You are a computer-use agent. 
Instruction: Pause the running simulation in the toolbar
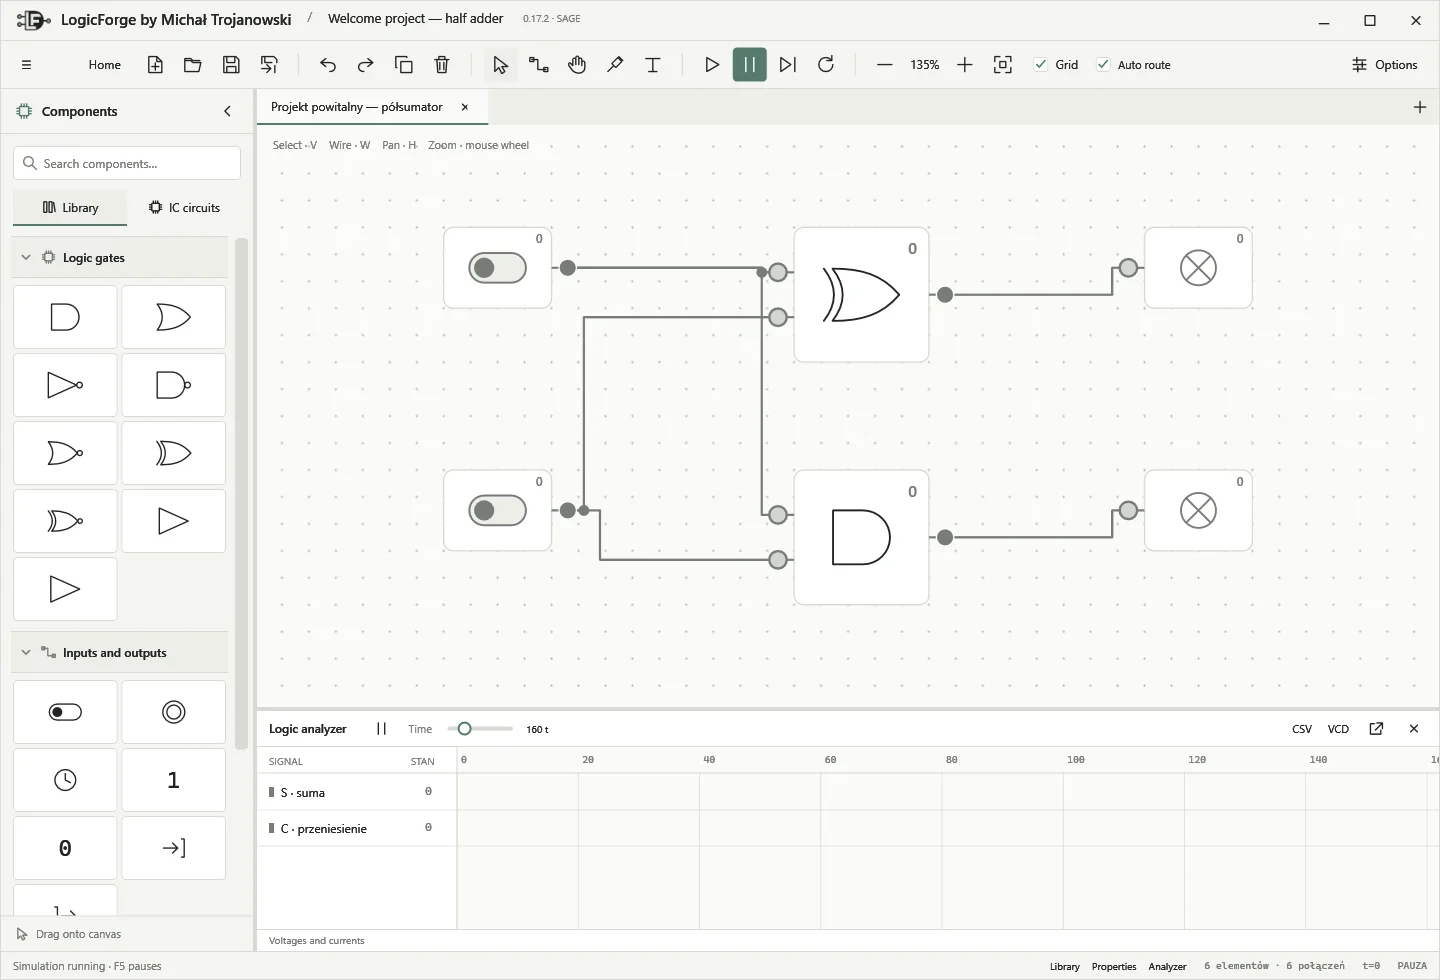[x=750, y=65]
